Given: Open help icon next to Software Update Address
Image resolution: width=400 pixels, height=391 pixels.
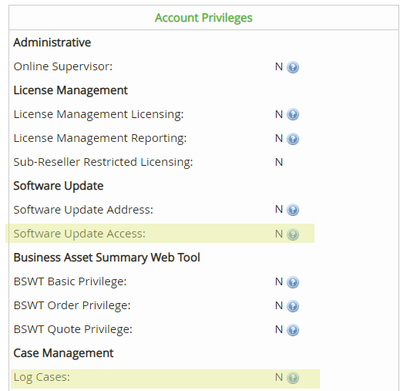Looking at the screenshot, I should pos(293,210).
